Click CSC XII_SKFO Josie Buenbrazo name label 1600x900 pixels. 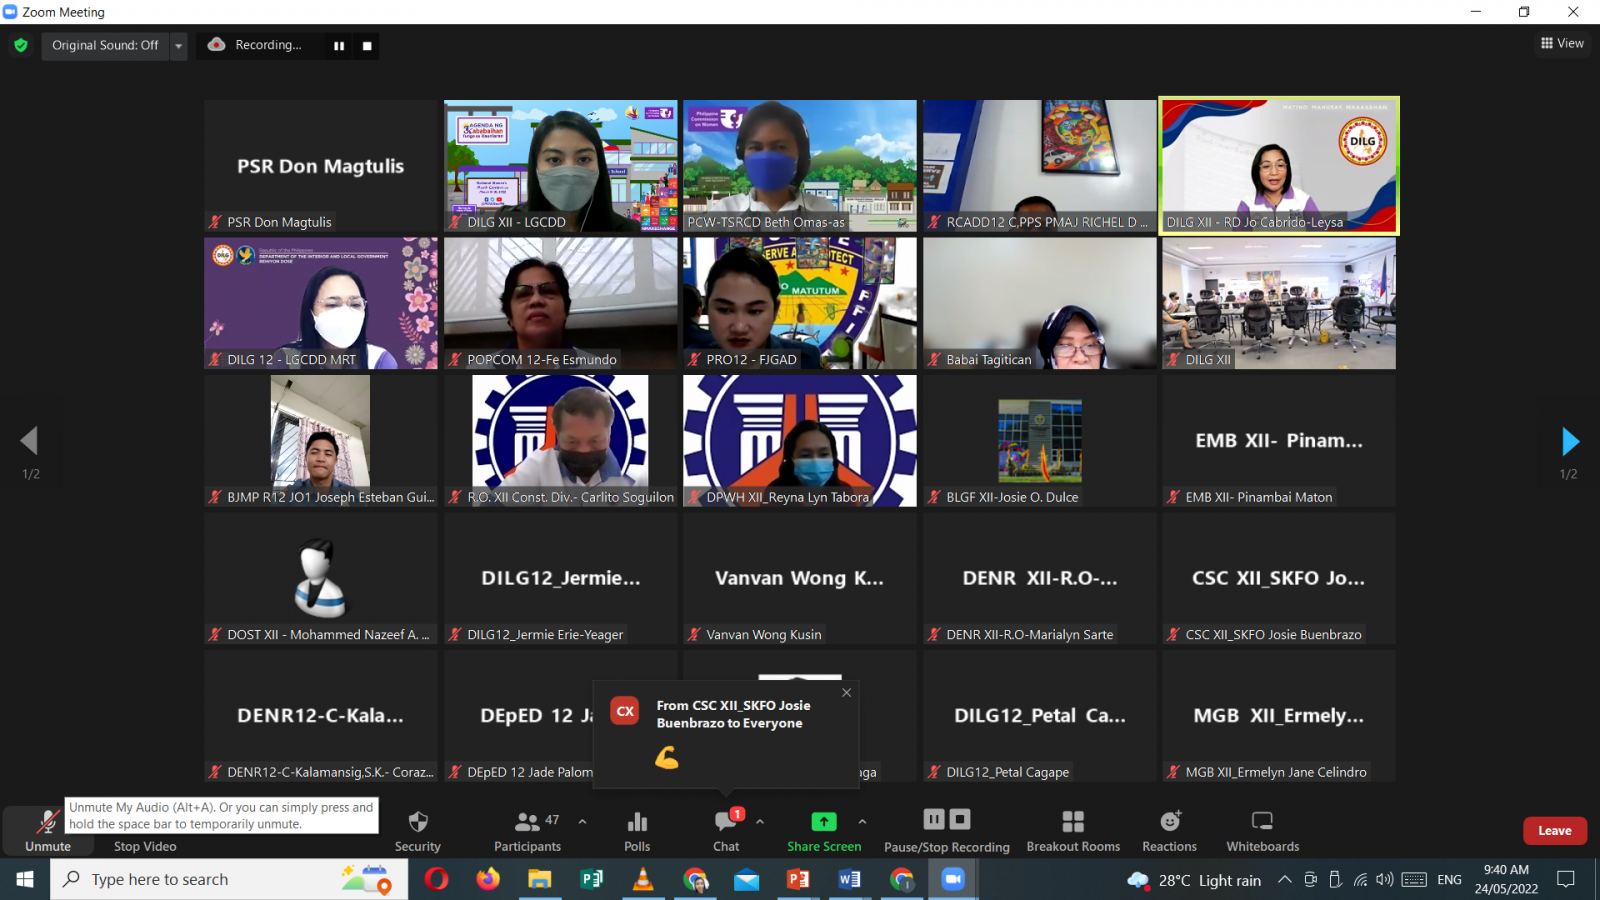click(1273, 634)
